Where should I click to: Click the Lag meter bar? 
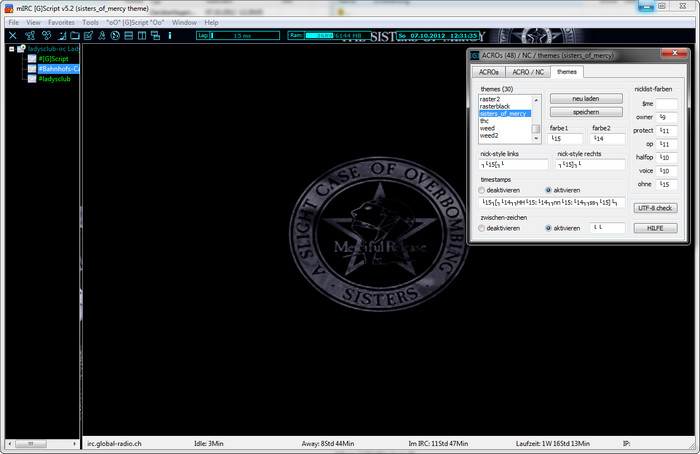[x=238, y=35]
